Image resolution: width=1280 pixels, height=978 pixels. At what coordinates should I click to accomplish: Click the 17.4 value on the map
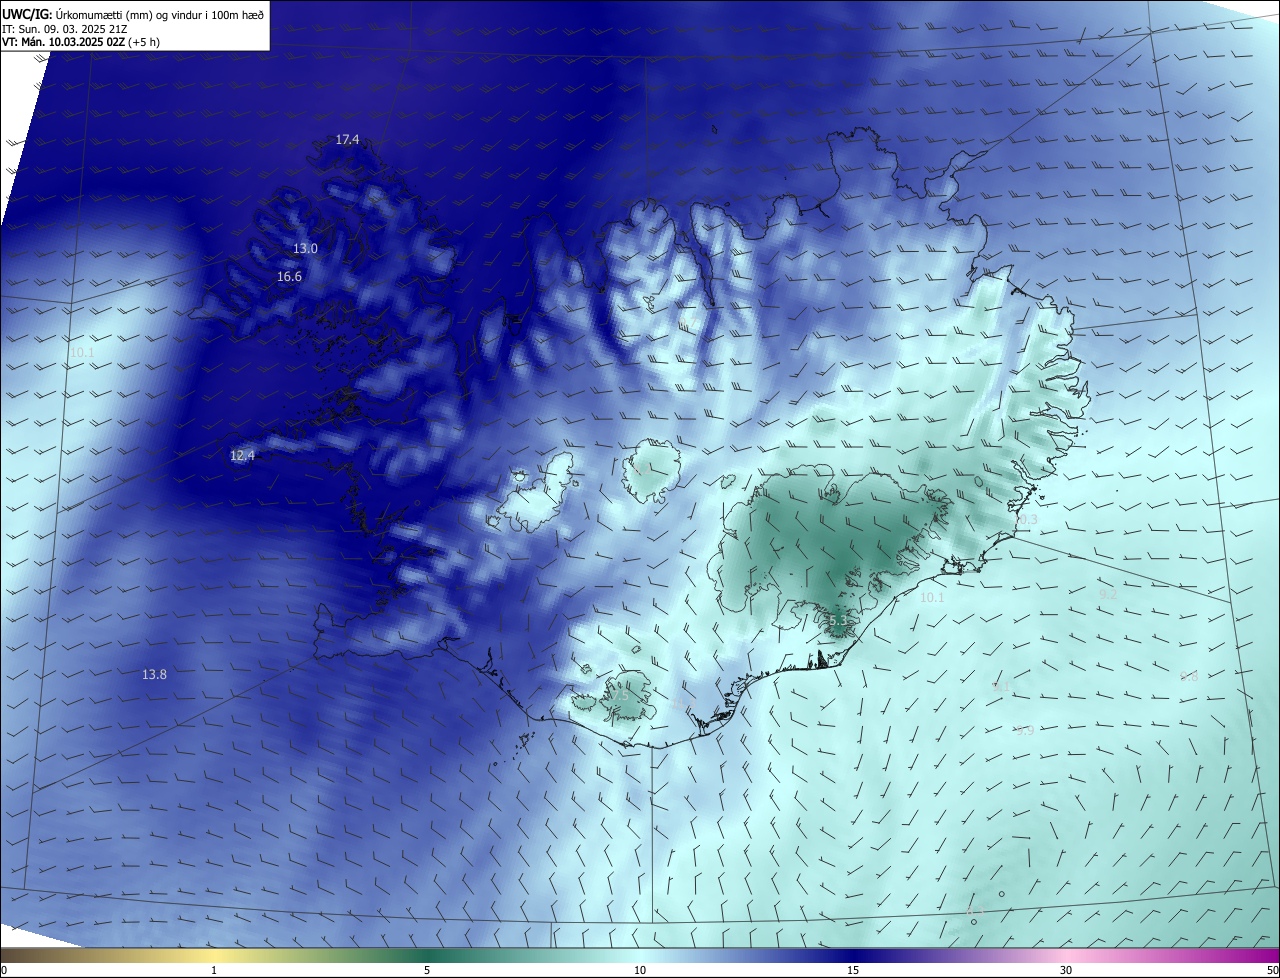(347, 139)
